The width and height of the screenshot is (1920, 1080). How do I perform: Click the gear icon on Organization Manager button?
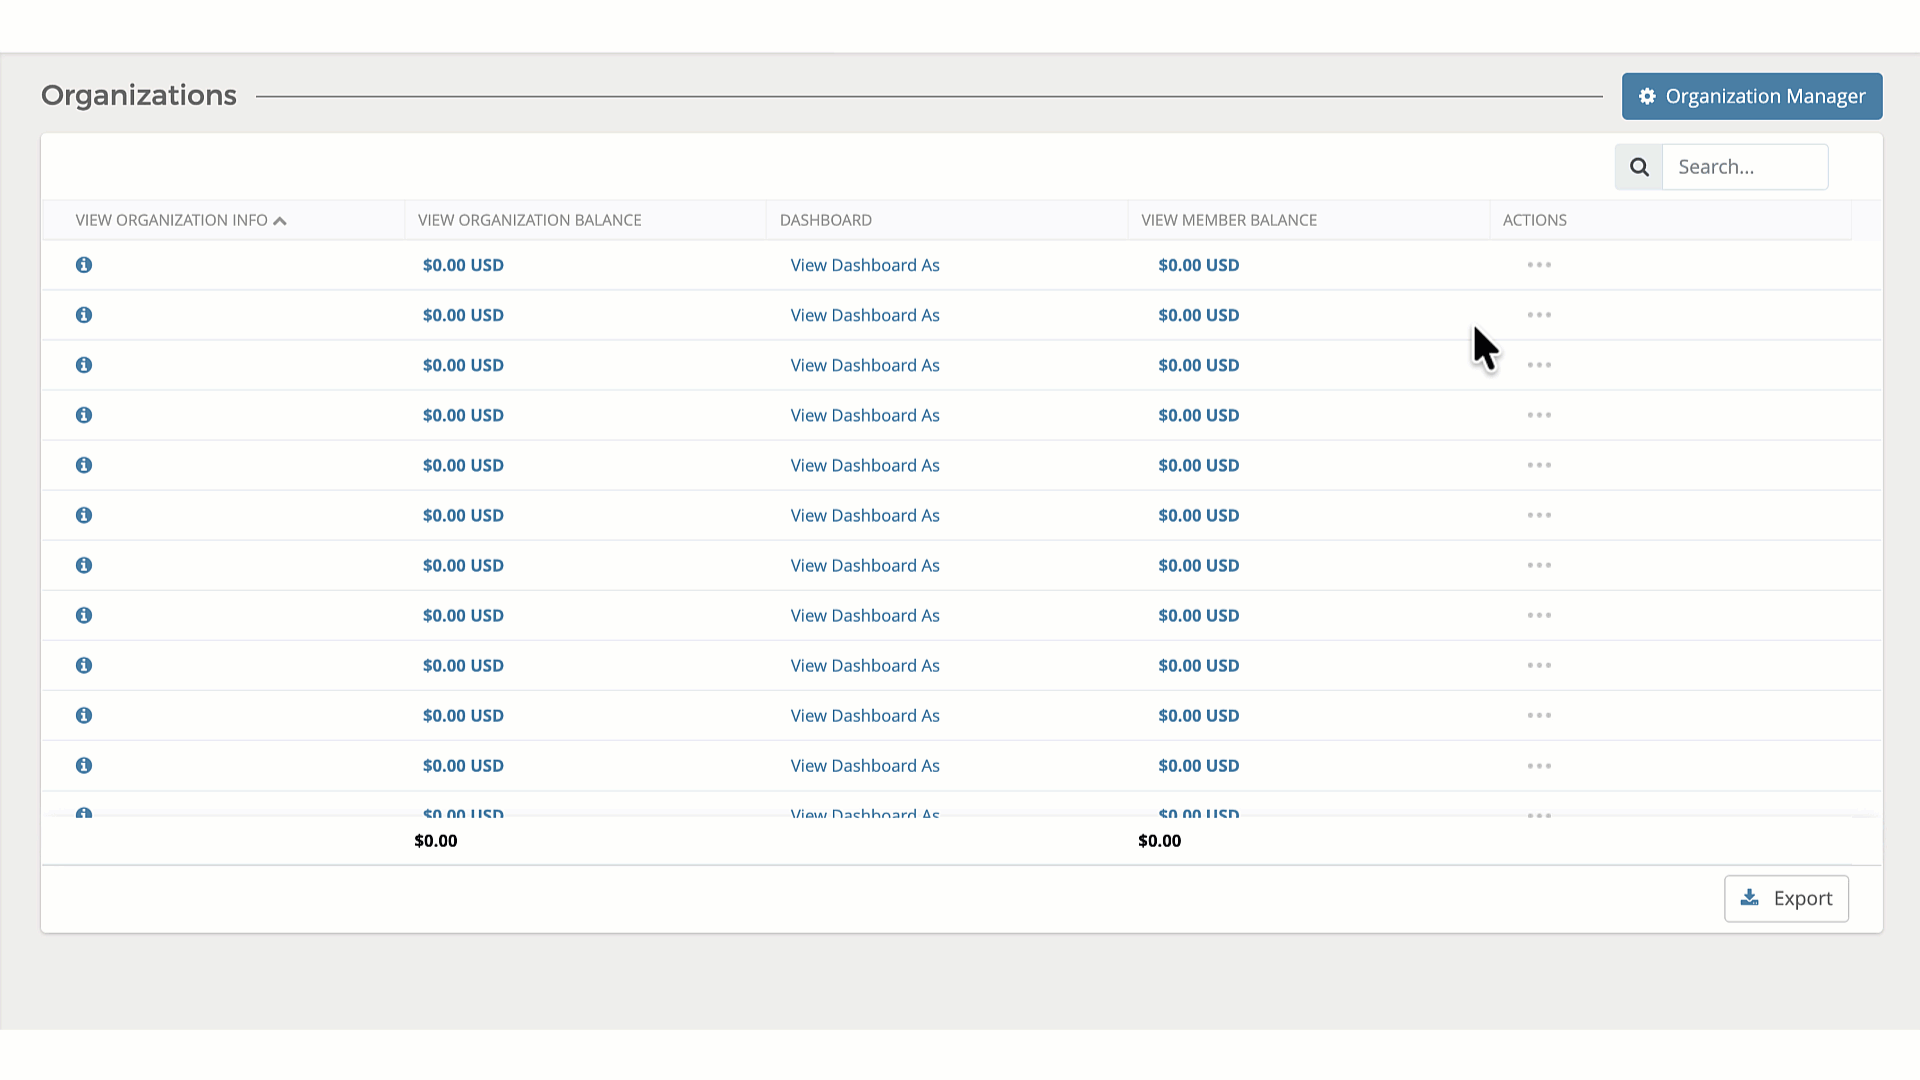pos(1647,96)
